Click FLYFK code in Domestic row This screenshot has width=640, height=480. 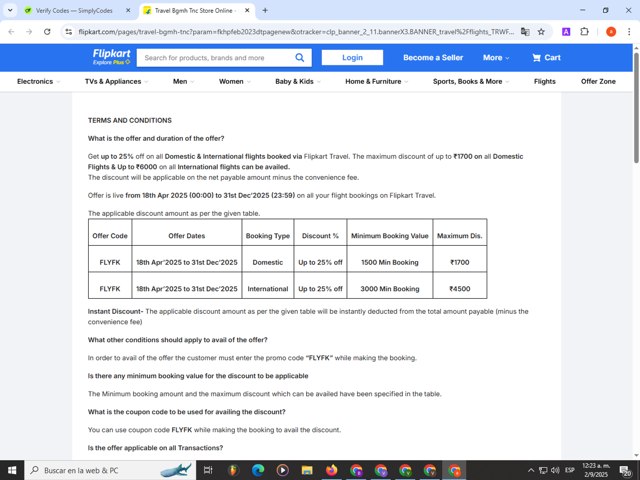click(x=110, y=262)
